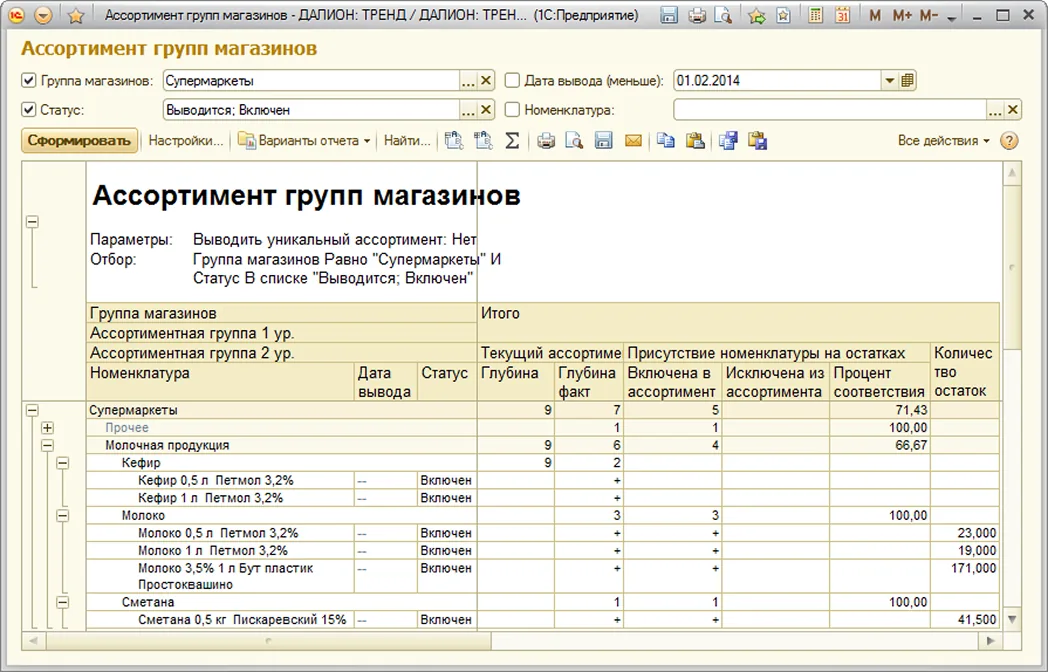
Task: Click the Sum (Σ) icon in report toolbar
Action: 512,140
